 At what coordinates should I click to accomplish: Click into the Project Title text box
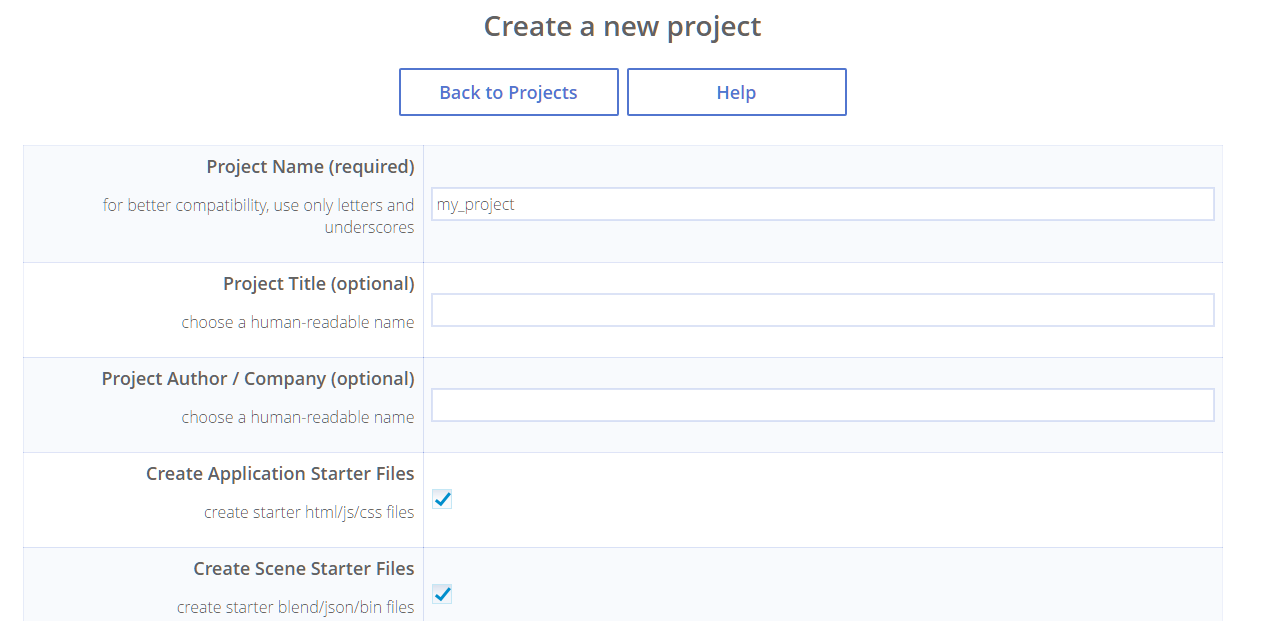pos(822,310)
